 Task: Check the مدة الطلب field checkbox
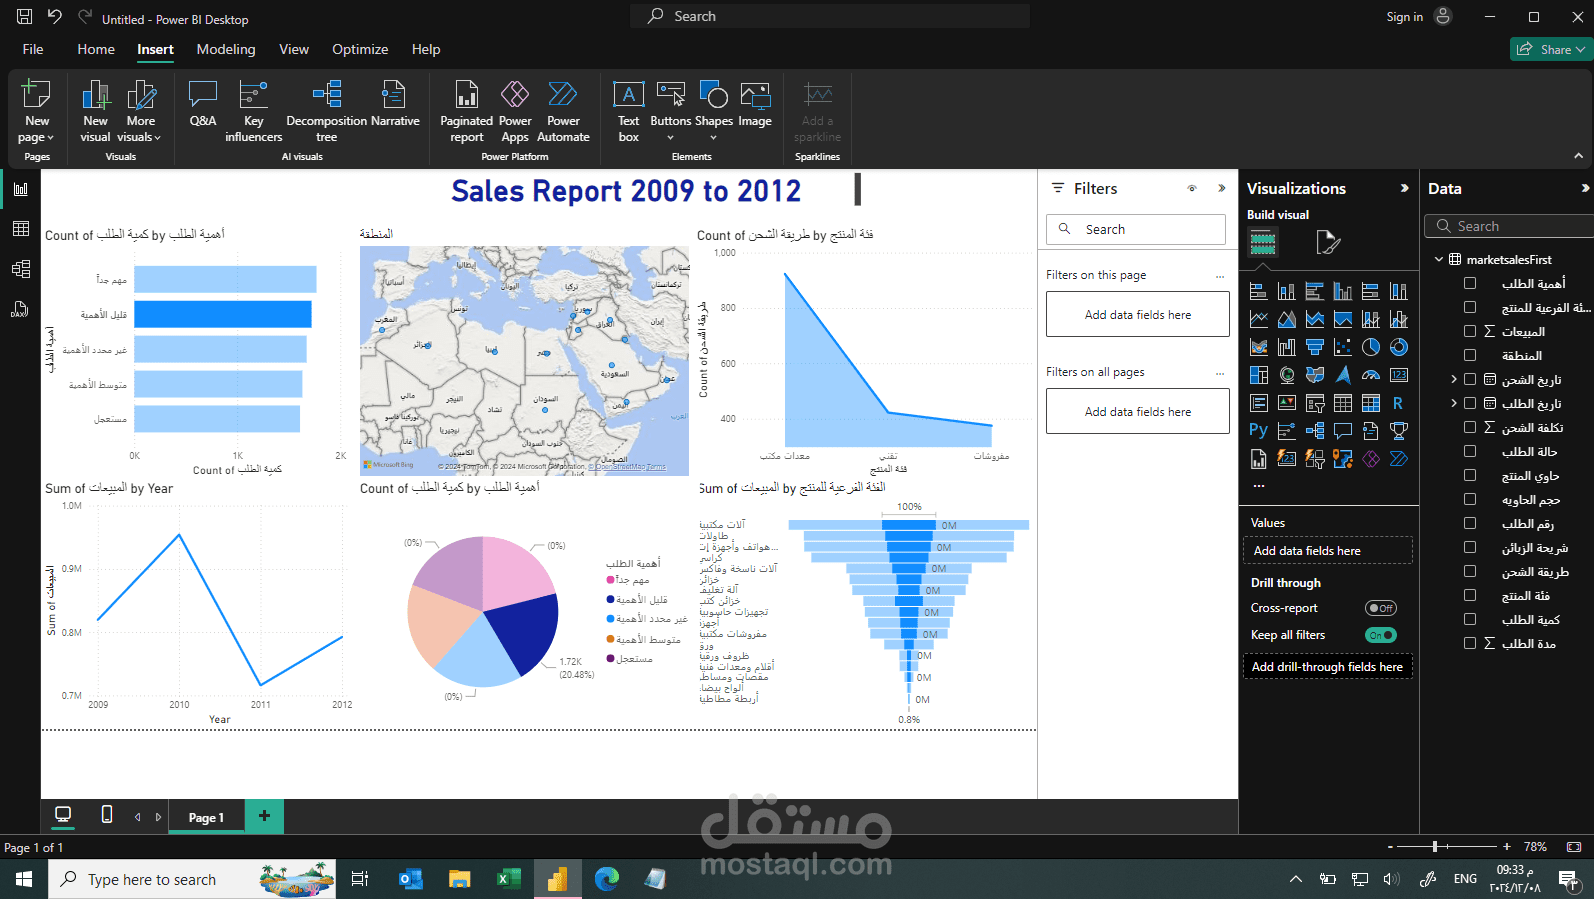(x=1470, y=643)
